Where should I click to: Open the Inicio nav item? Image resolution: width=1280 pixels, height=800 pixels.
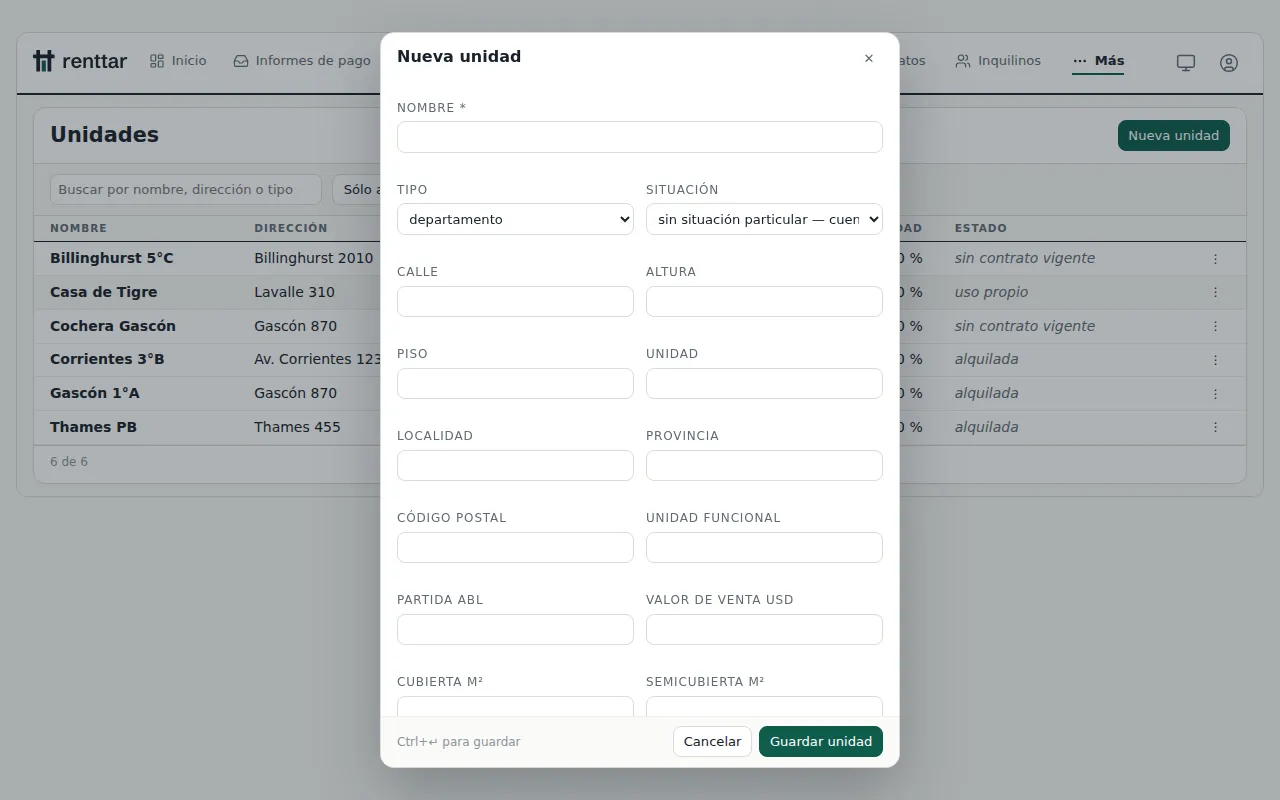coord(178,61)
